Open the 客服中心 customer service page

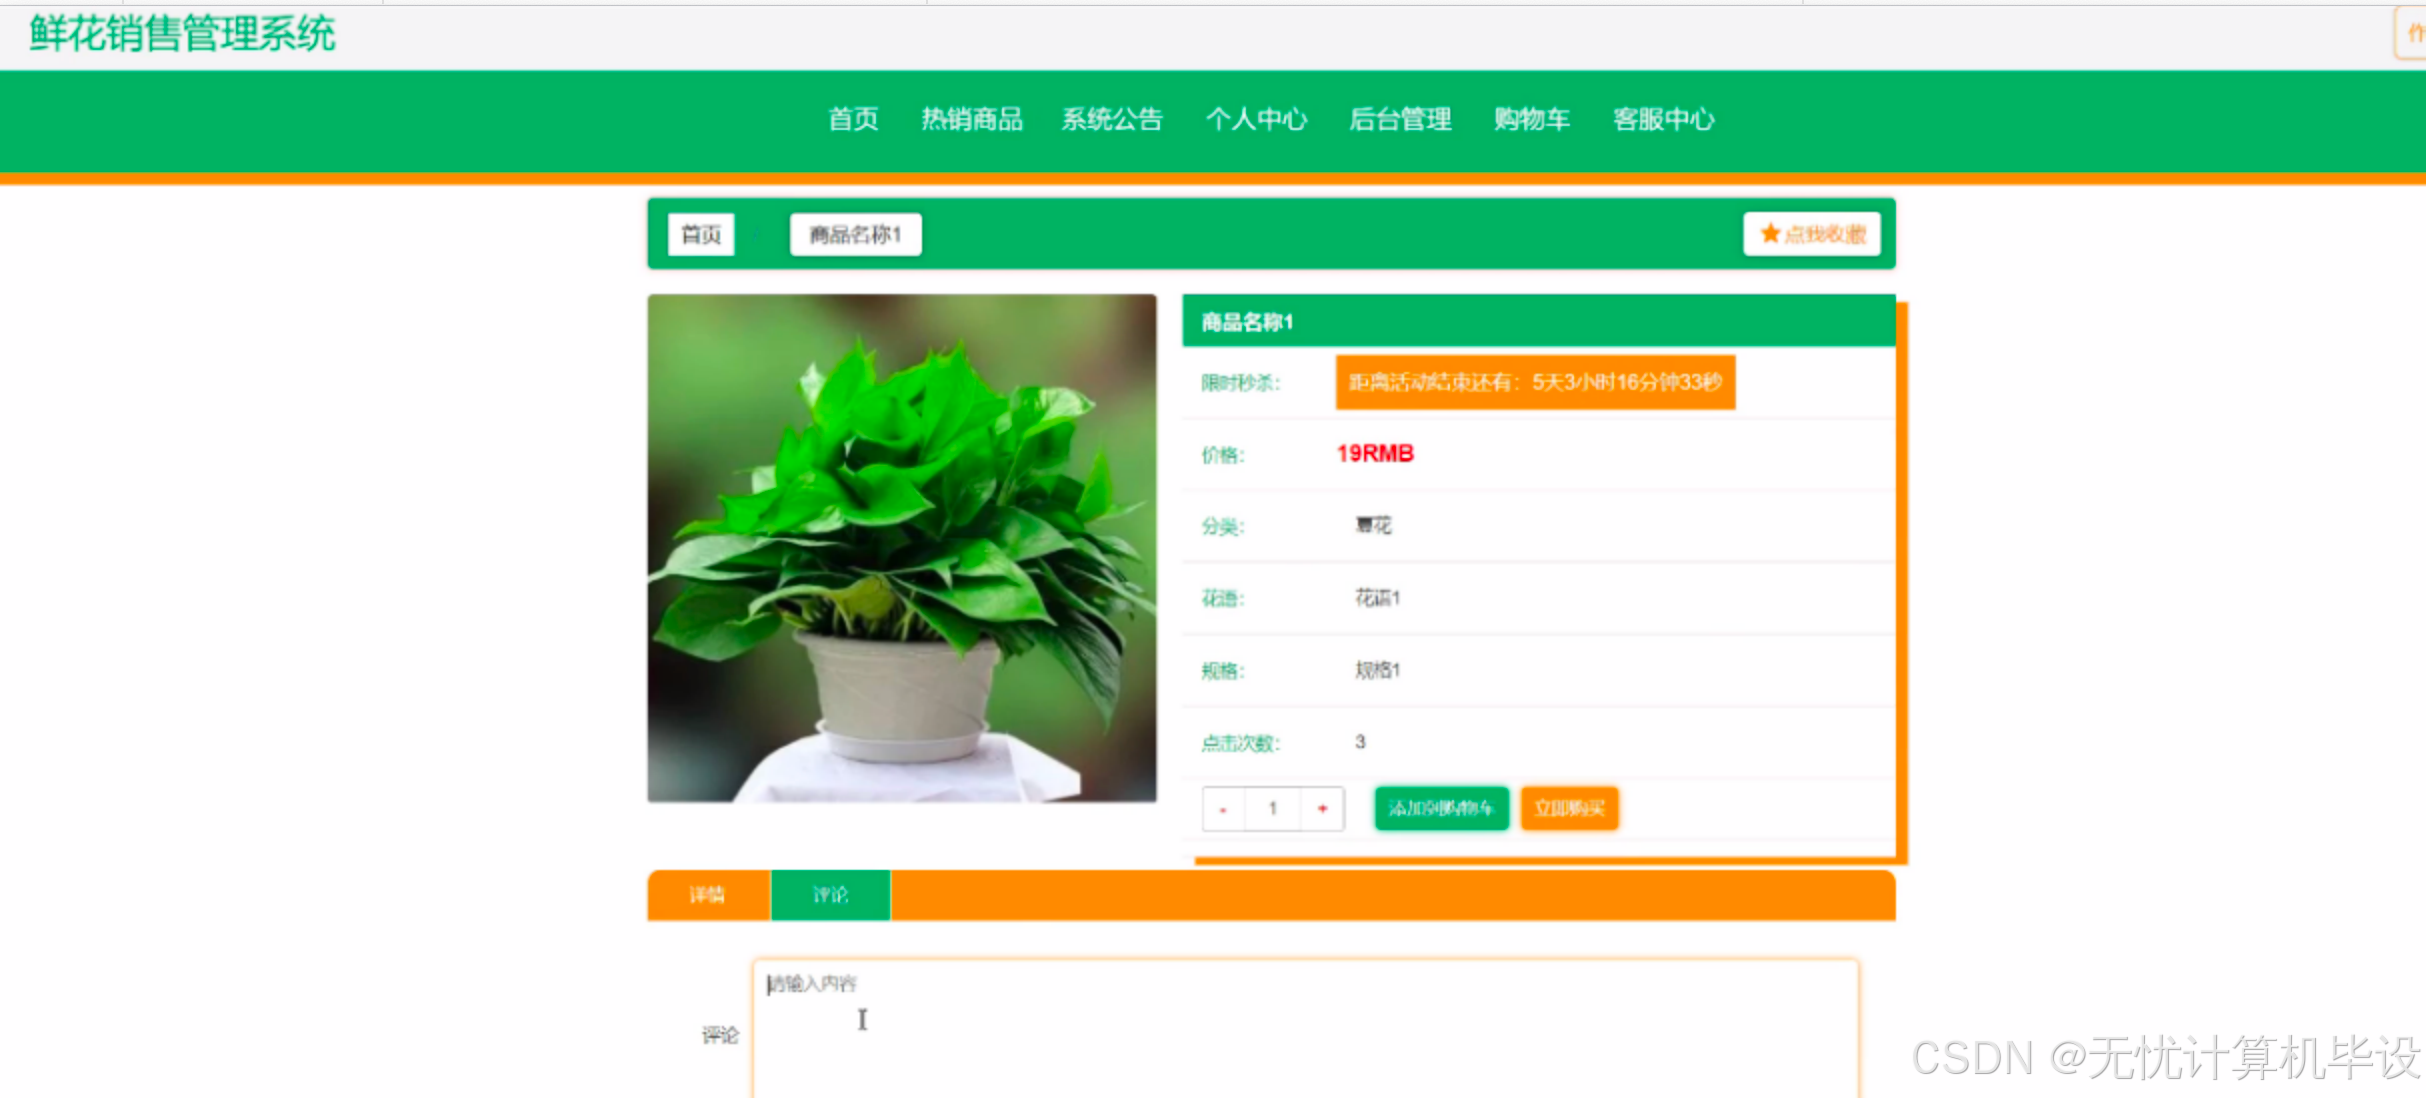tap(1663, 120)
